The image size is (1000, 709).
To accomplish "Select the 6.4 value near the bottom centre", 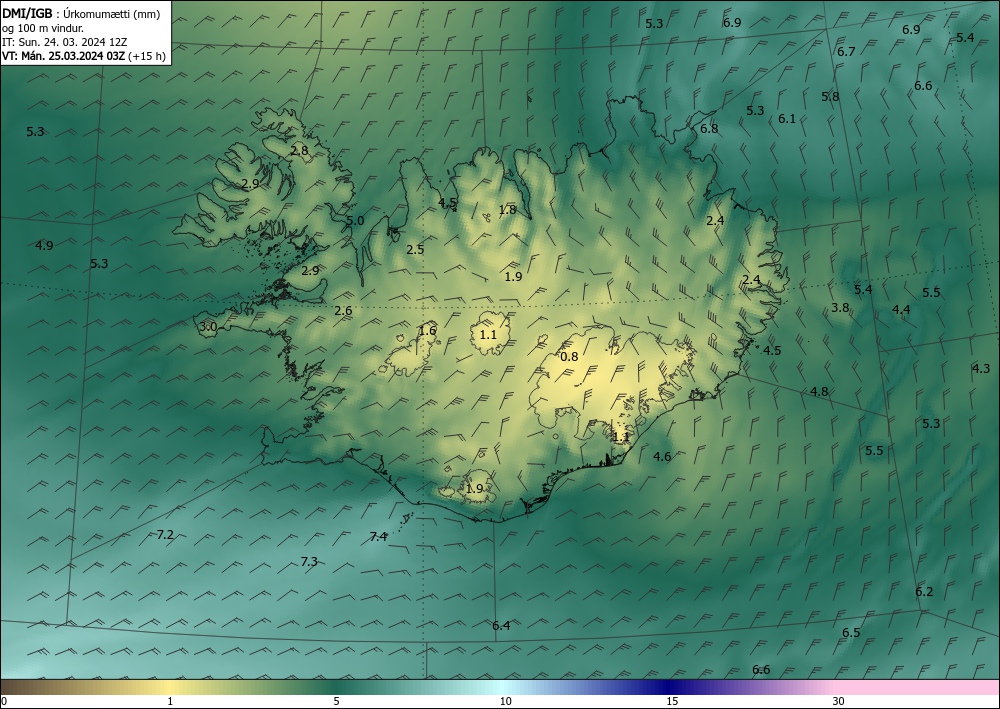I will [501, 625].
